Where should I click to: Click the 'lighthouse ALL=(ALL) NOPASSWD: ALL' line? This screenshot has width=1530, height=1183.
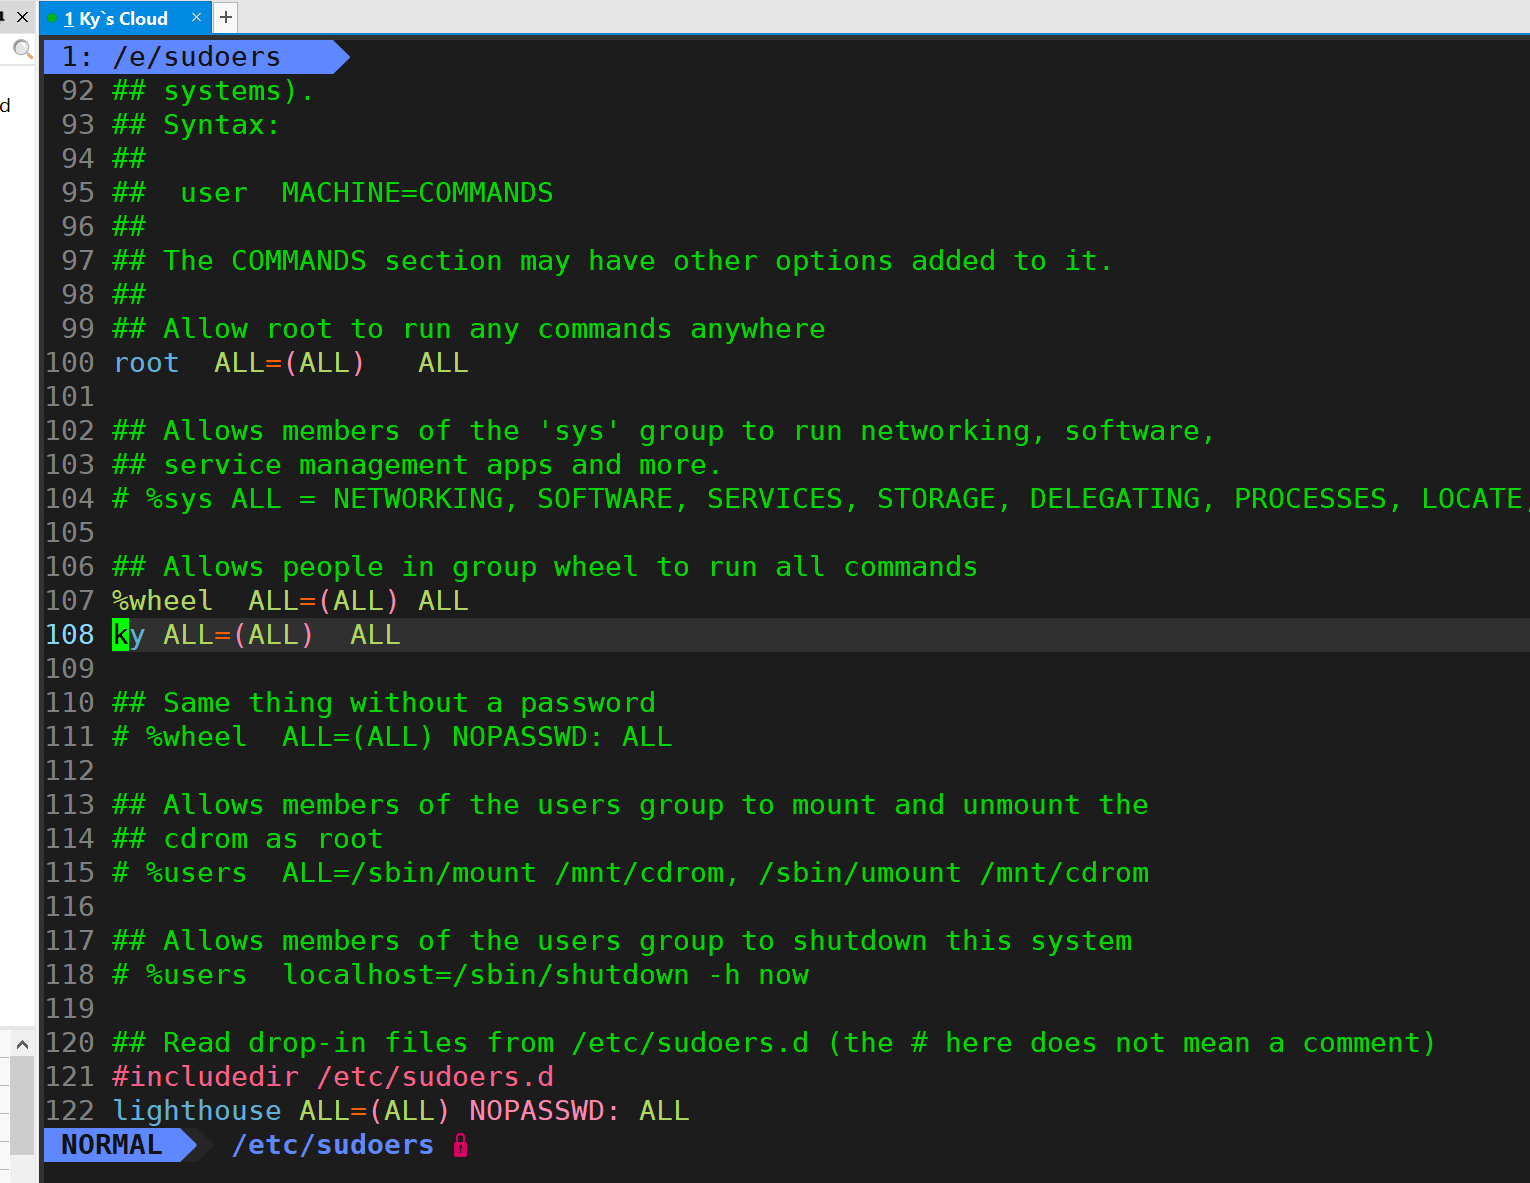tap(401, 1111)
